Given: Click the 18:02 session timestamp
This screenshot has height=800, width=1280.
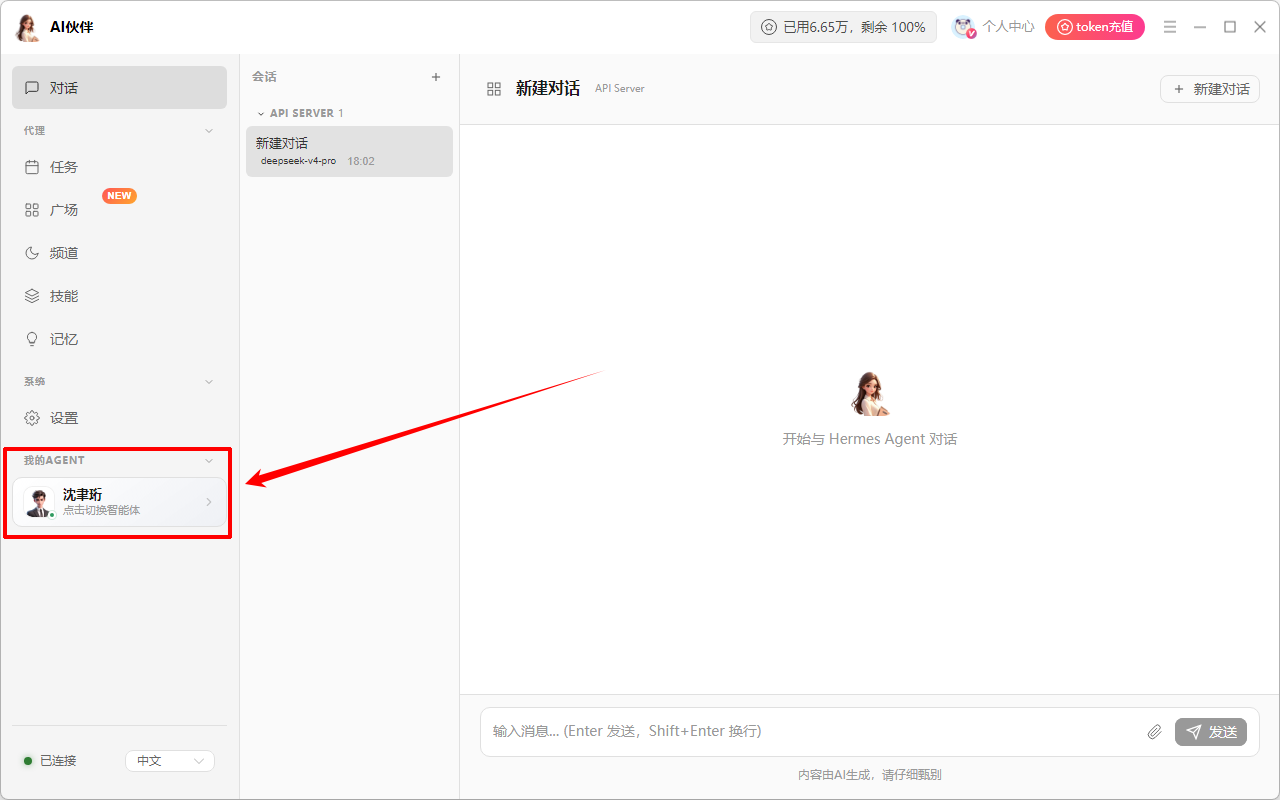Looking at the screenshot, I should pyautogui.click(x=361, y=161).
